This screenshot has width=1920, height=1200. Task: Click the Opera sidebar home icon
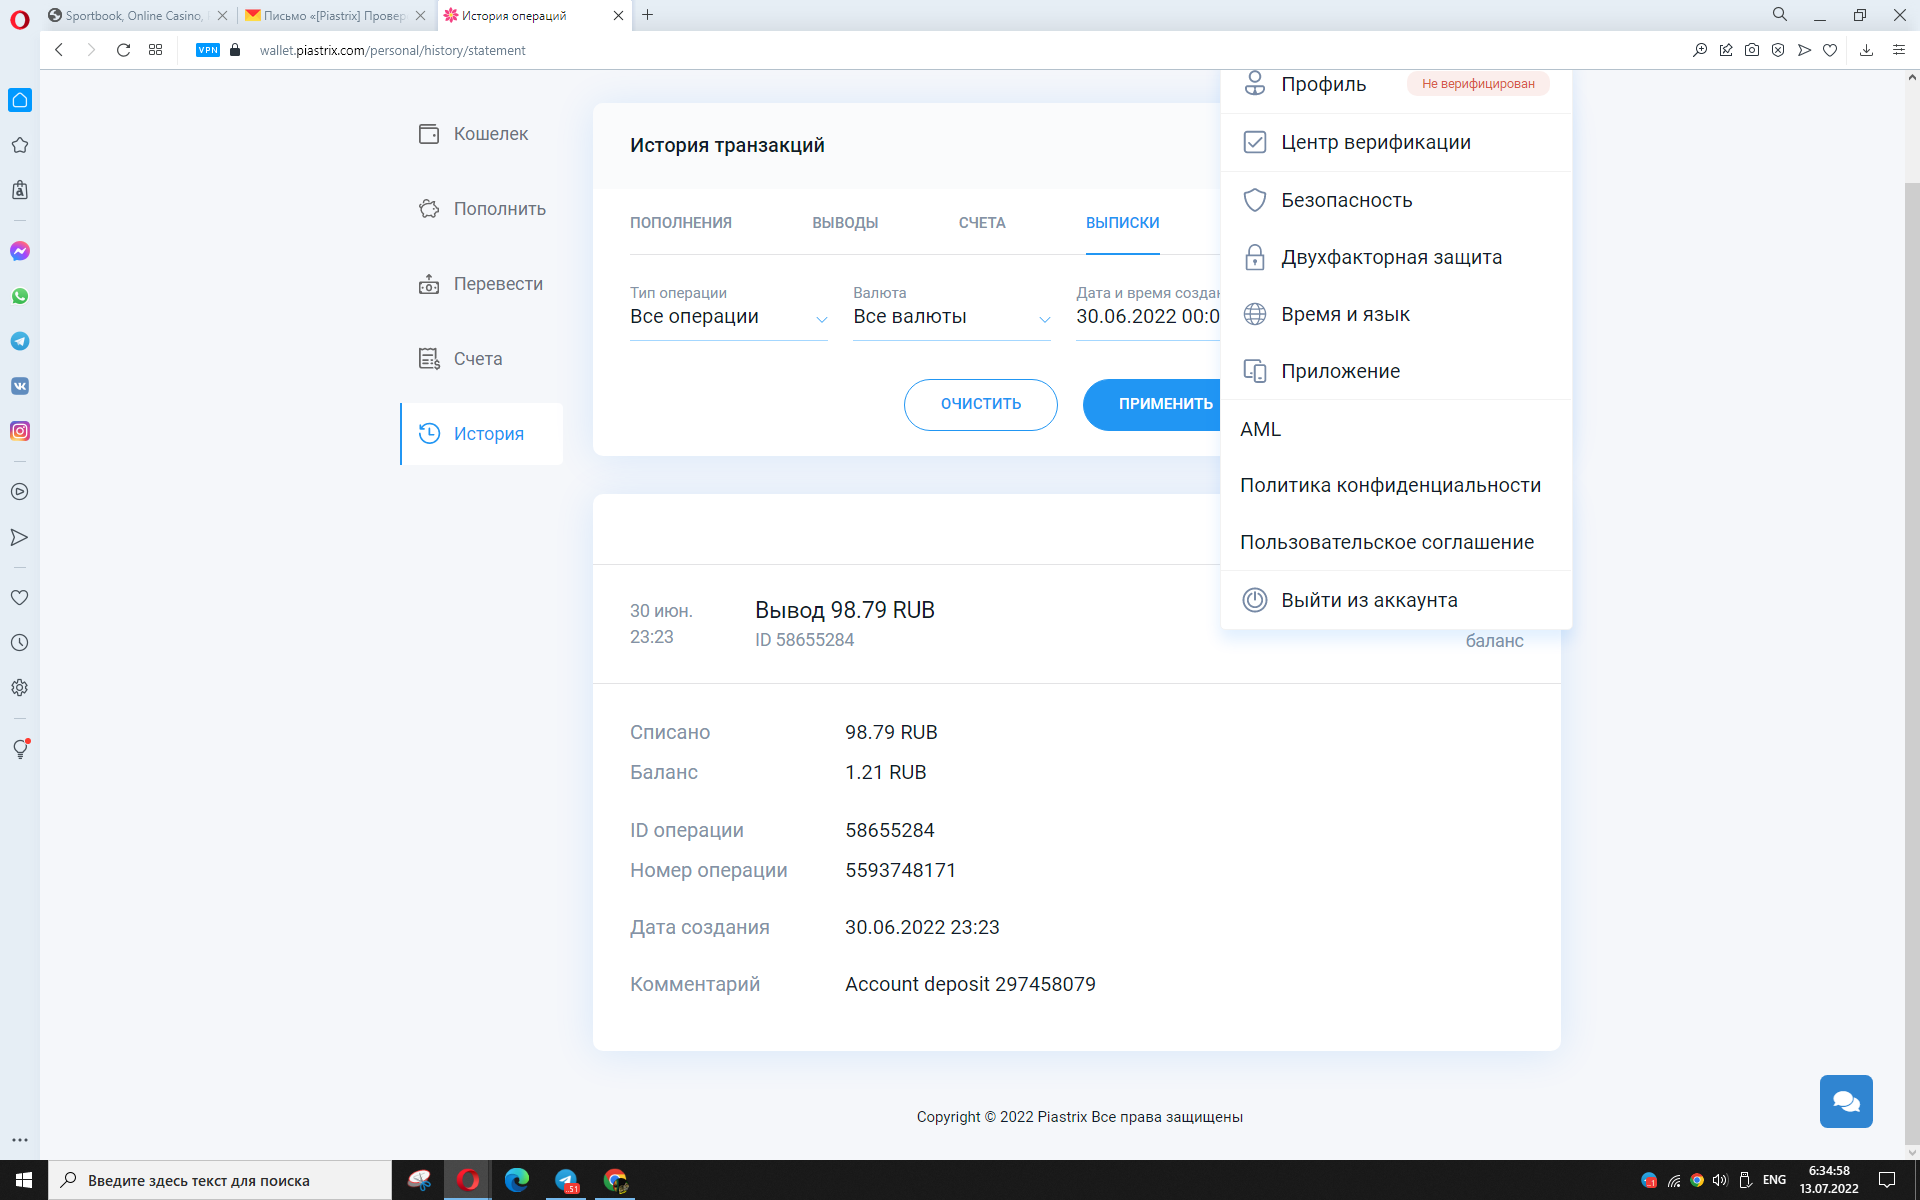click(20, 100)
